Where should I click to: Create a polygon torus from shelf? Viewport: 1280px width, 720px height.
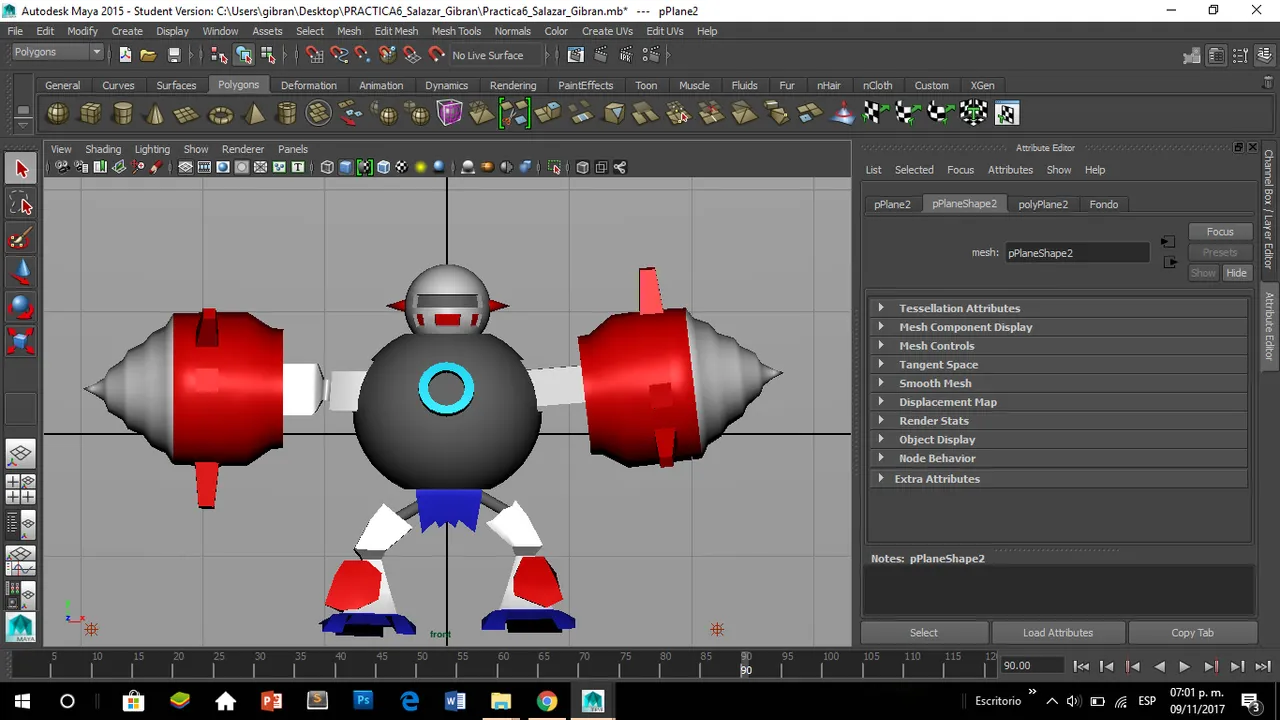point(220,114)
